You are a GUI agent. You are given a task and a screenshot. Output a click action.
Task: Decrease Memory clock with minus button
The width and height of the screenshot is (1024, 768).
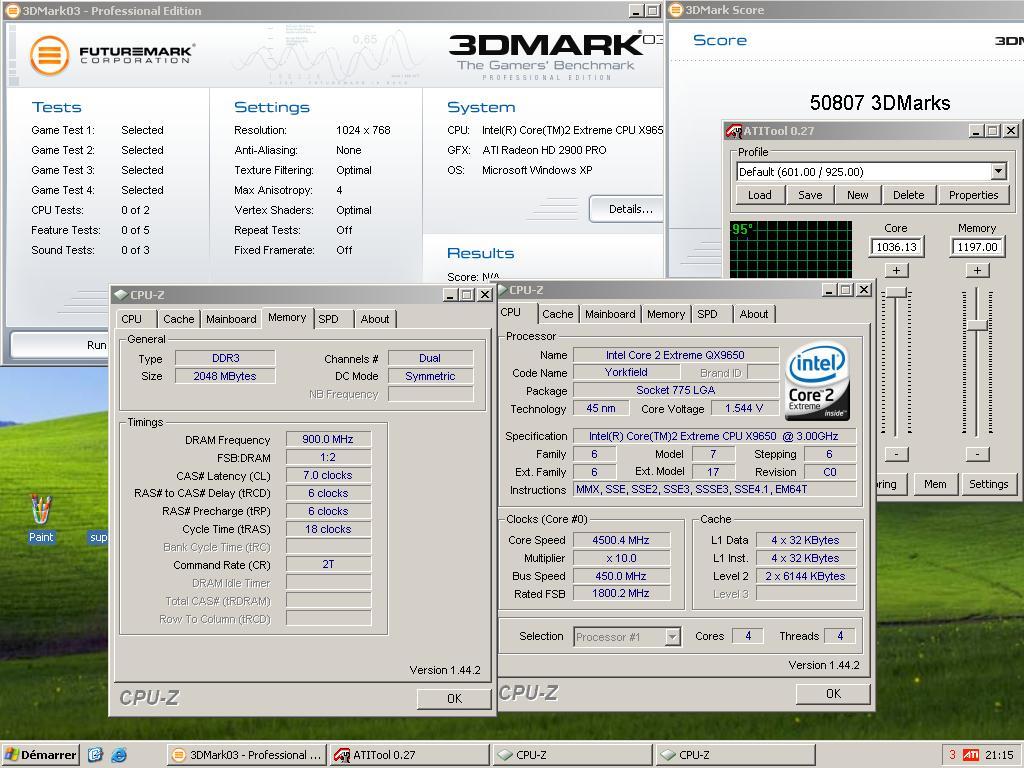coord(977,454)
